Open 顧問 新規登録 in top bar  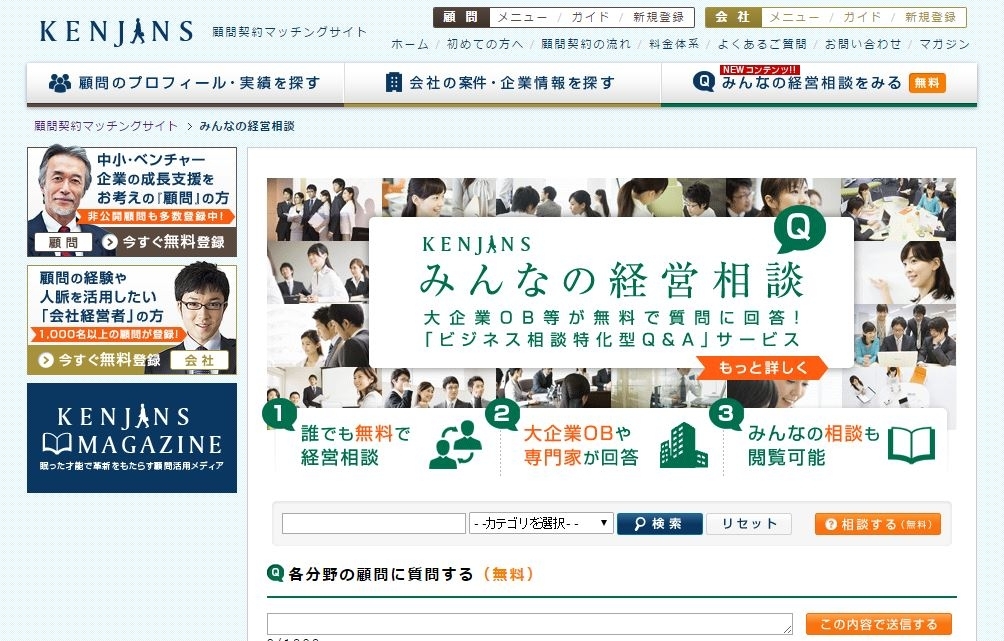[659, 17]
